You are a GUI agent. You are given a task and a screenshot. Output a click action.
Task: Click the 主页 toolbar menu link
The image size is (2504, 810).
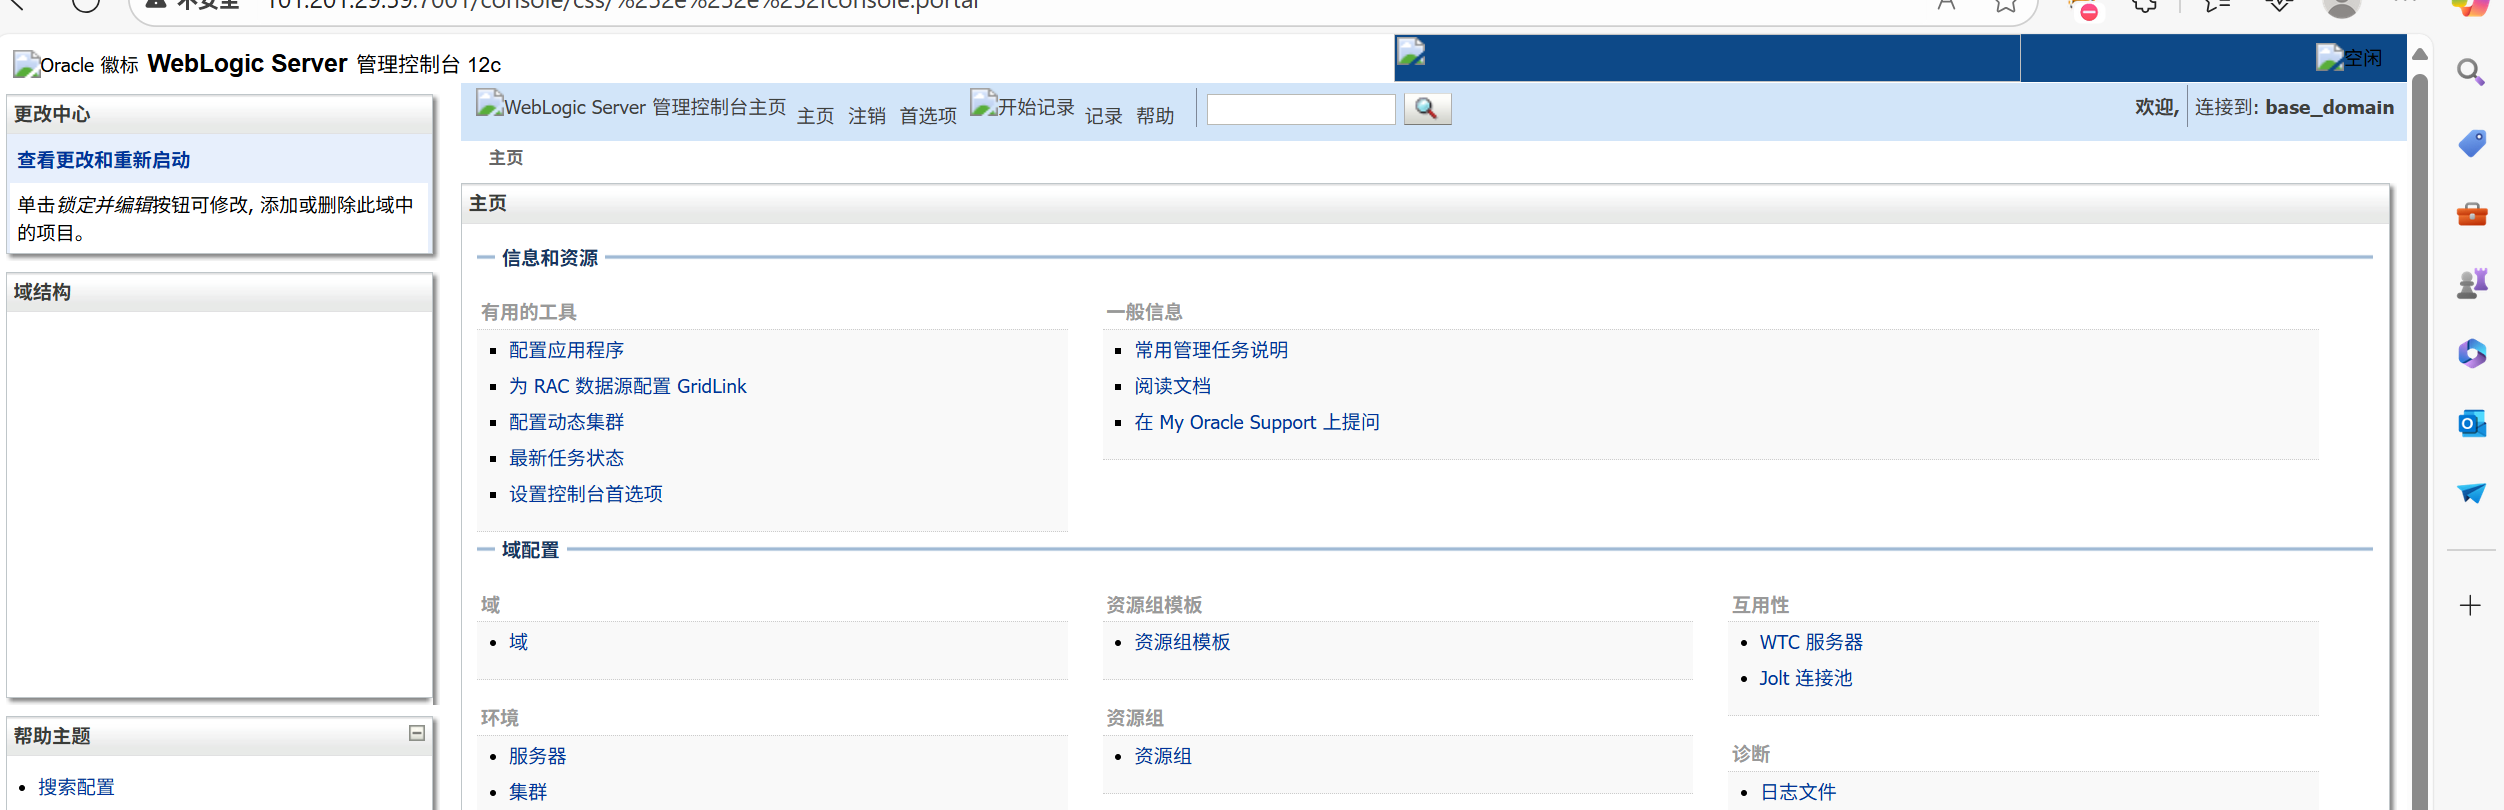(815, 116)
